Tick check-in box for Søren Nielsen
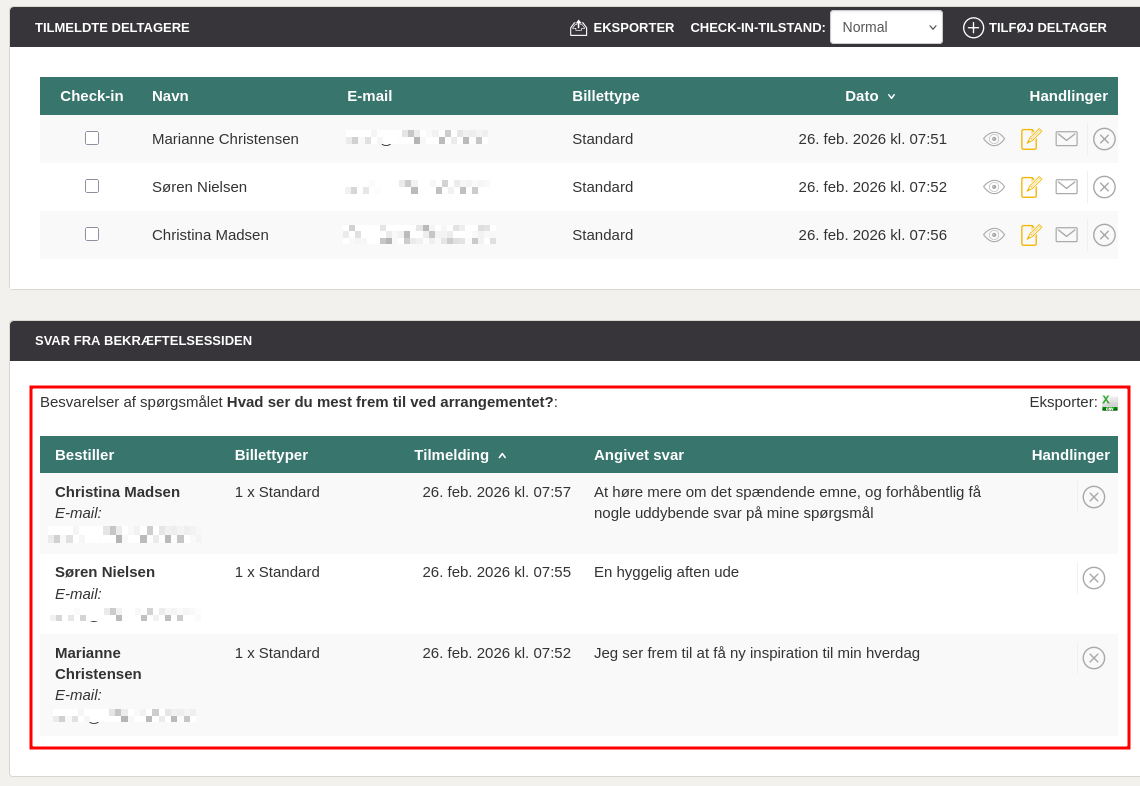This screenshot has width=1140, height=786. click(92, 186)
